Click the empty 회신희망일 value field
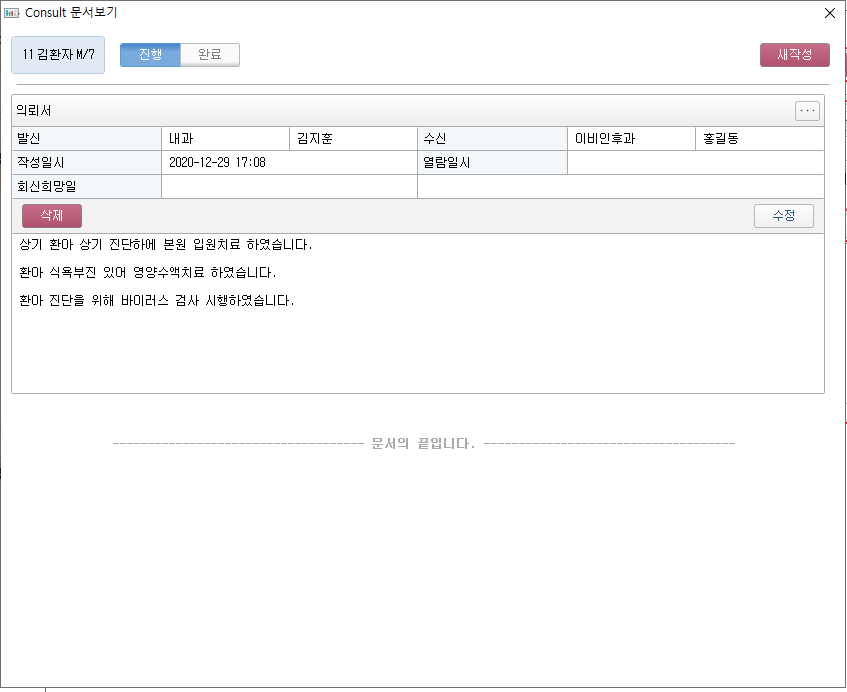This screenshot has width=847, height=692. pos(289,187)
